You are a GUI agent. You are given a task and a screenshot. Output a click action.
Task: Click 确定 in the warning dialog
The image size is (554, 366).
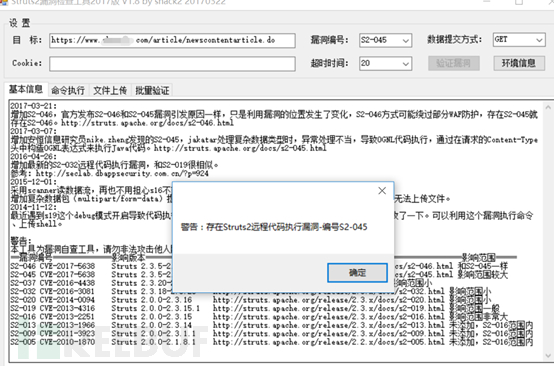[x=357, y=272]
